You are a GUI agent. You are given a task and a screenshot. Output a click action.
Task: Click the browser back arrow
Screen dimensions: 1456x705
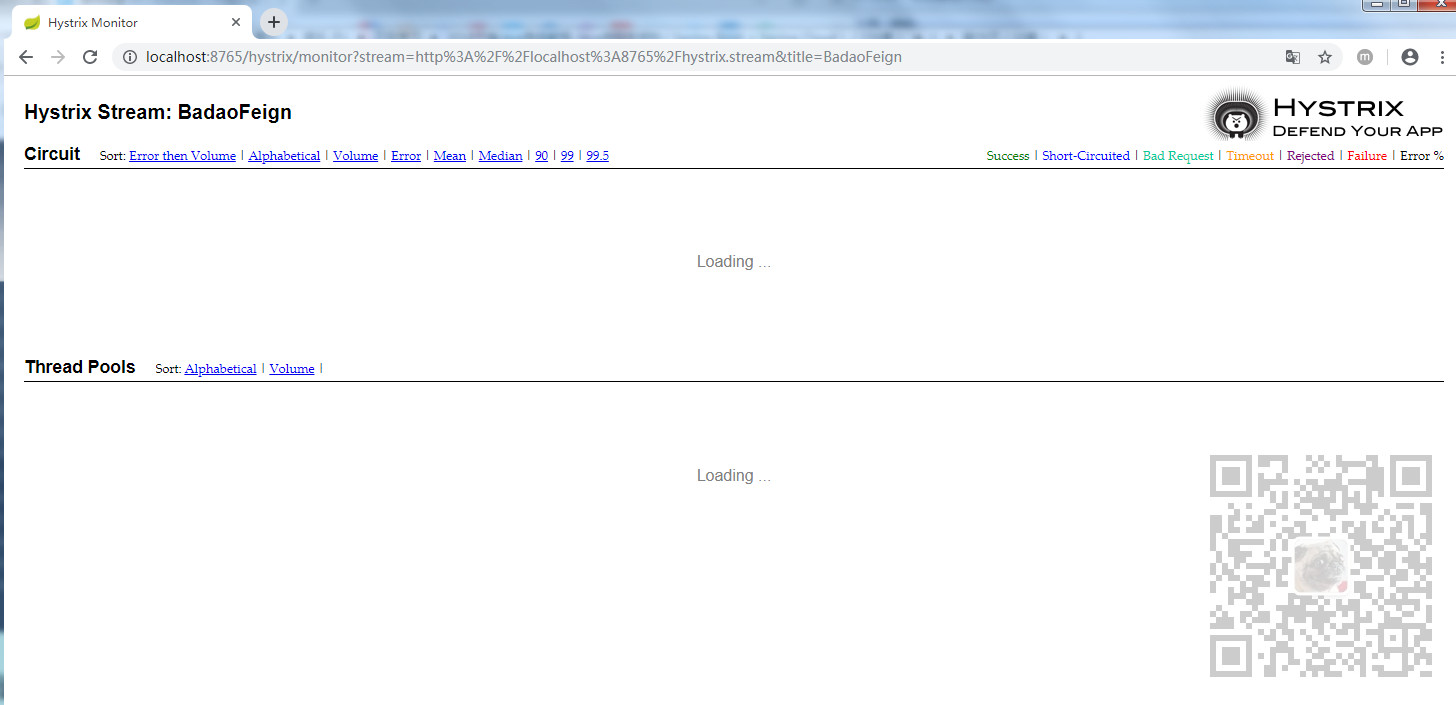click(x=26, y=57)
